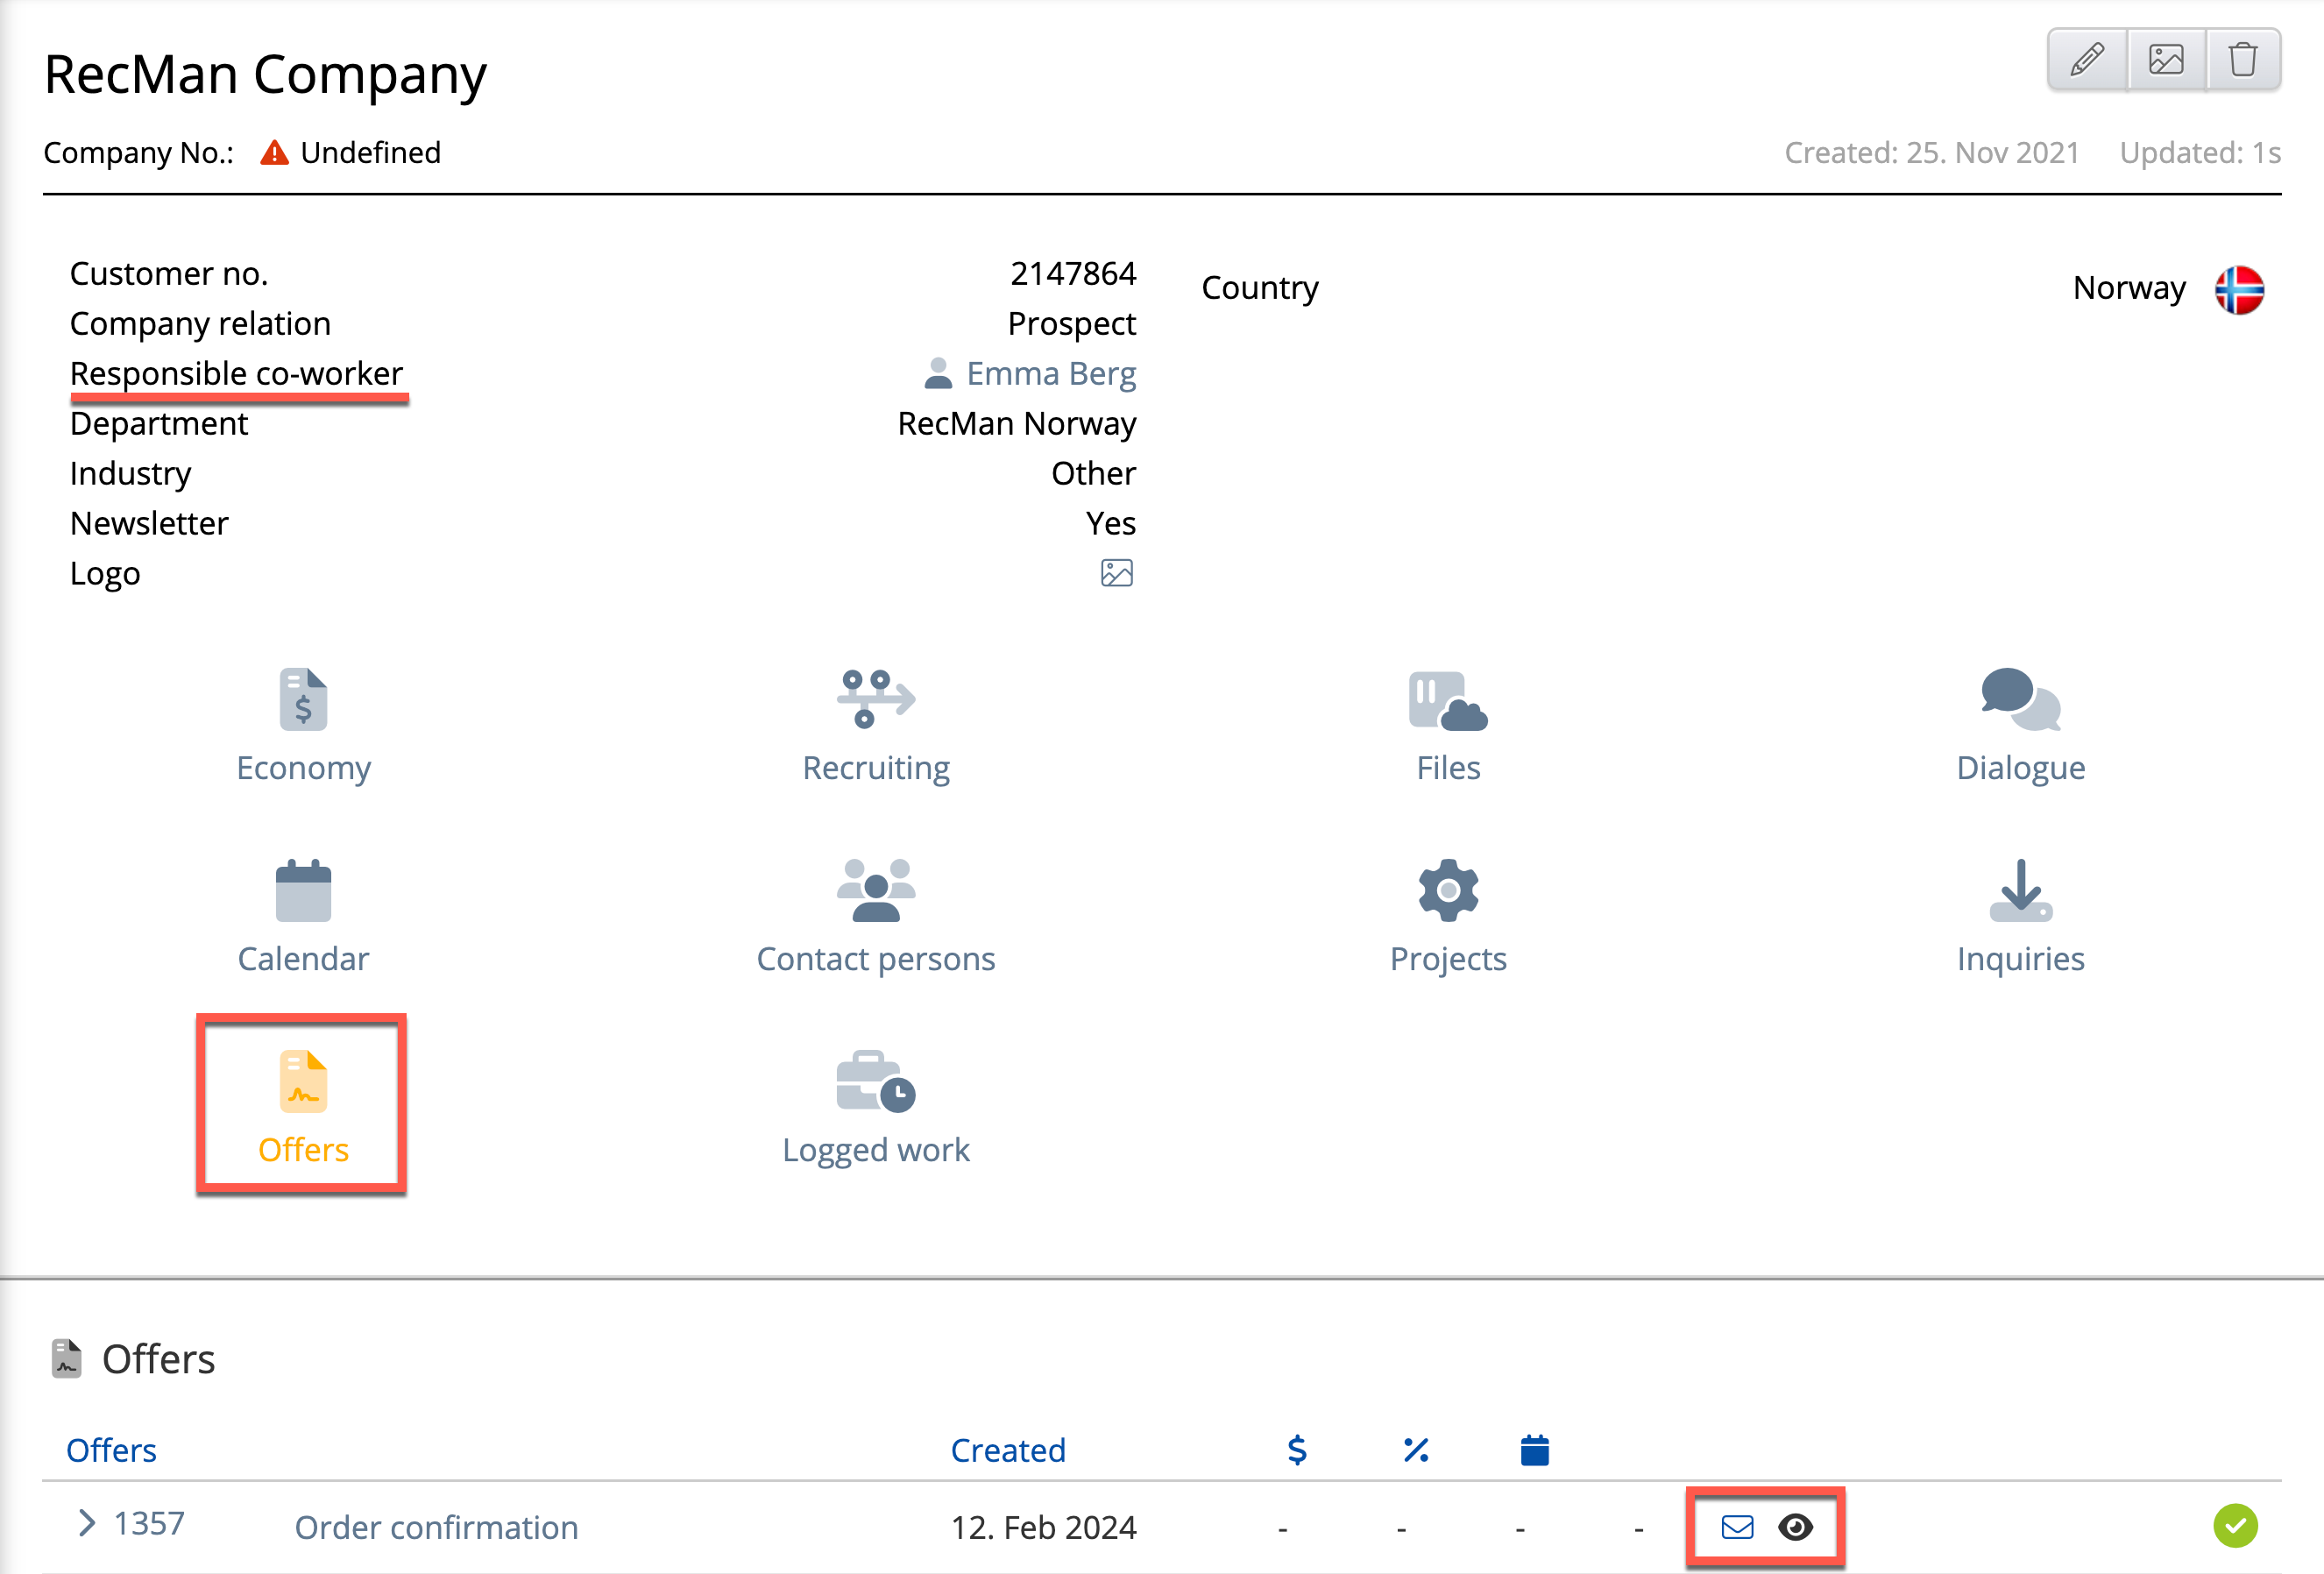Sort by the Created column header

1007,1450
